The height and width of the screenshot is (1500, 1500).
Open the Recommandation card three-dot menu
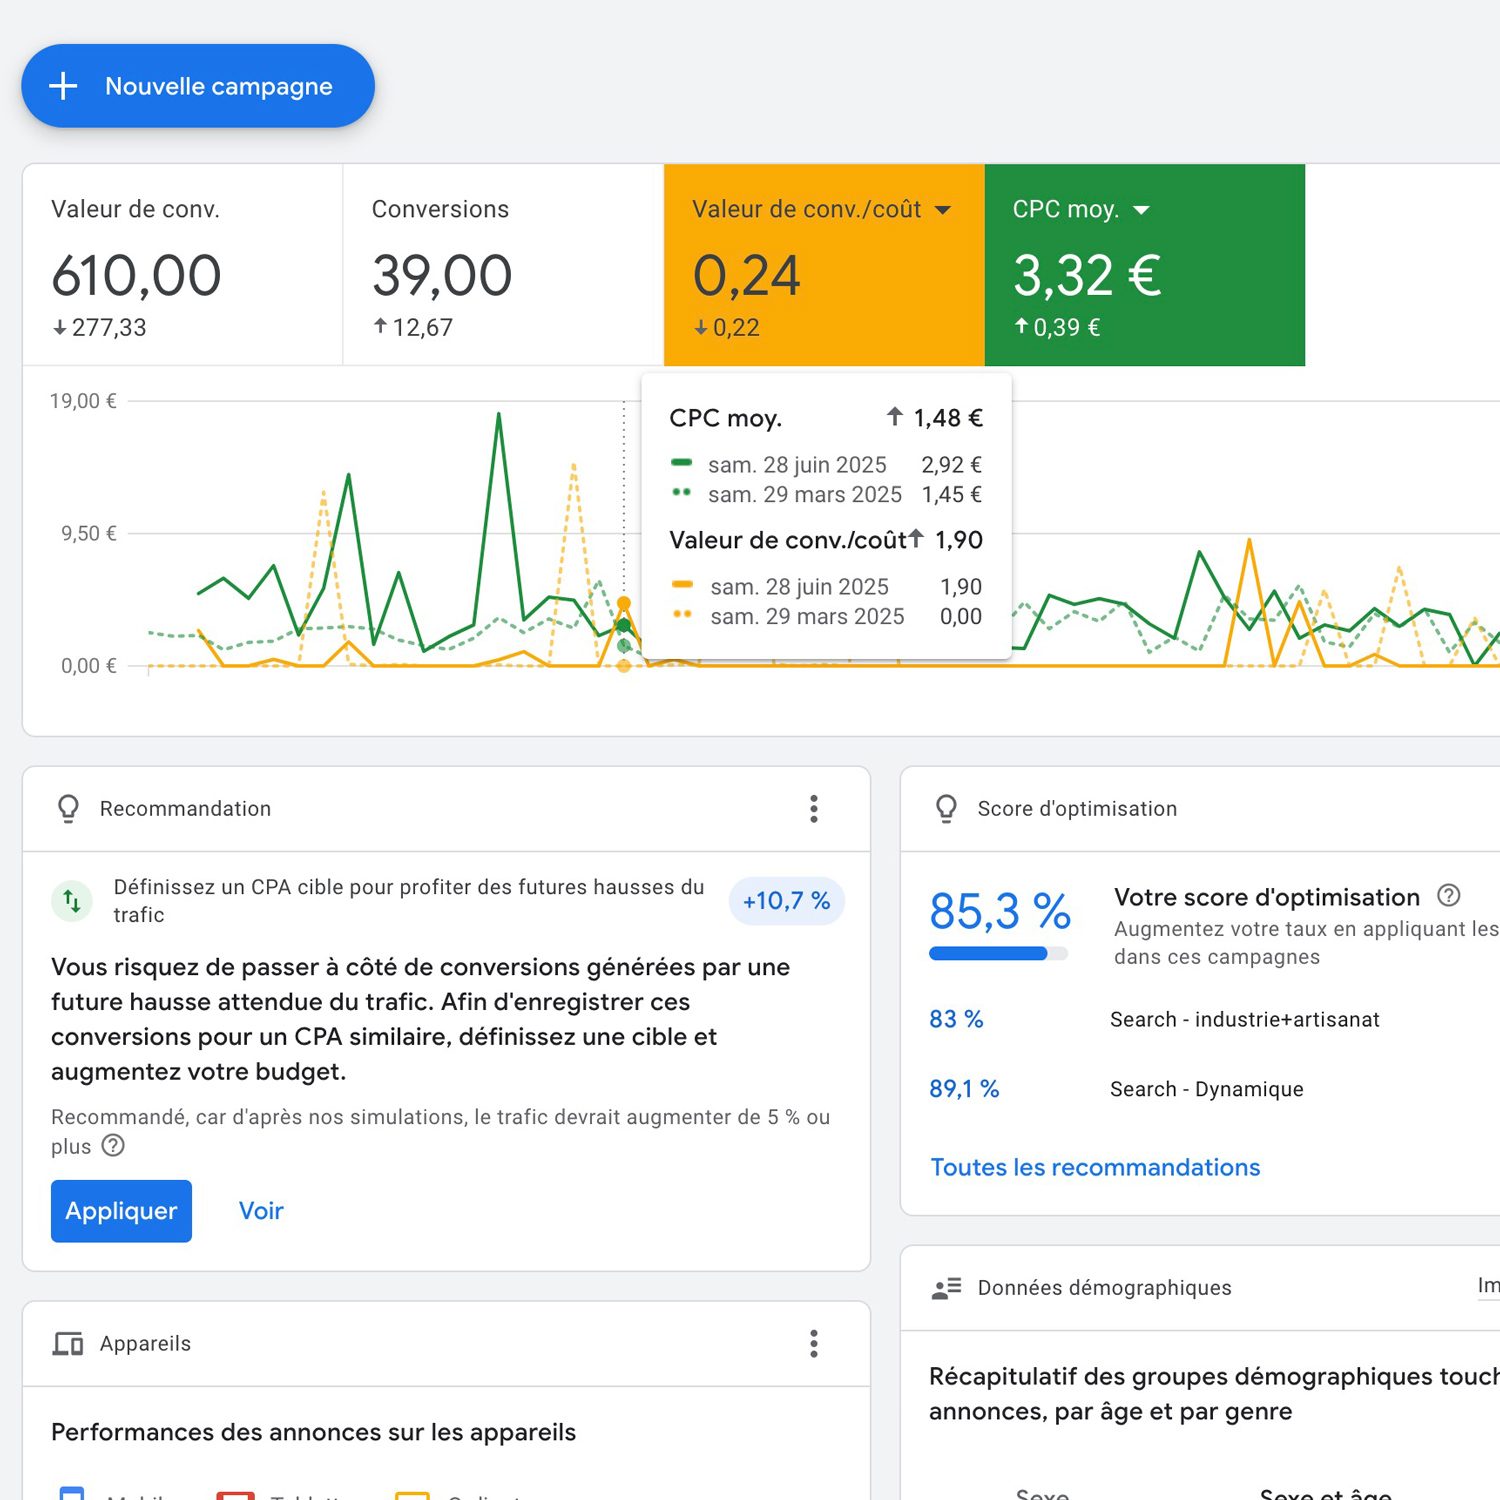[814, 809]
